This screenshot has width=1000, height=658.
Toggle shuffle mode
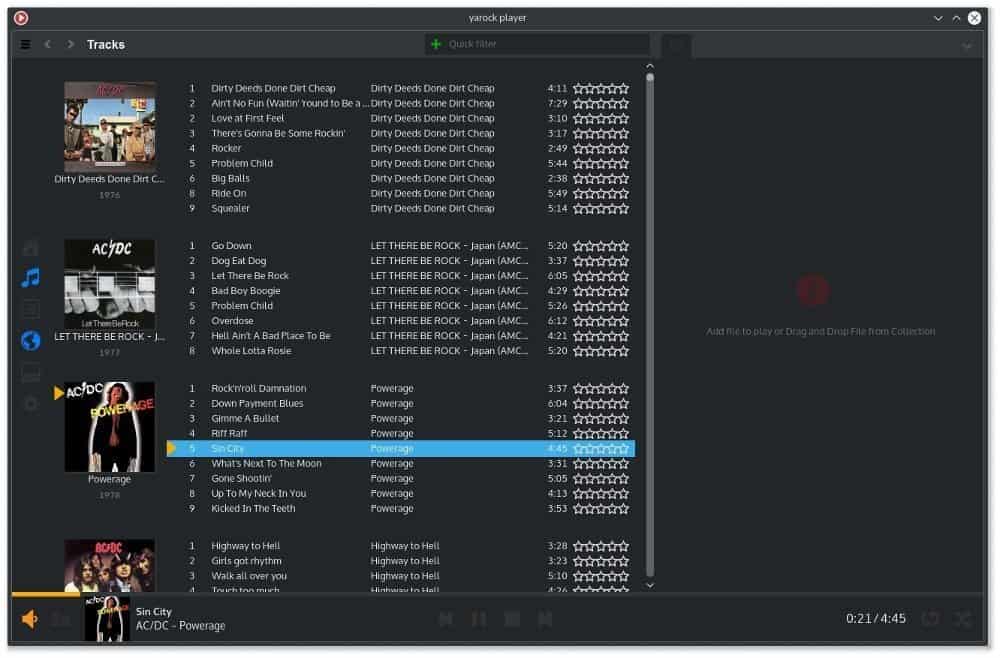tap(962, 618)
